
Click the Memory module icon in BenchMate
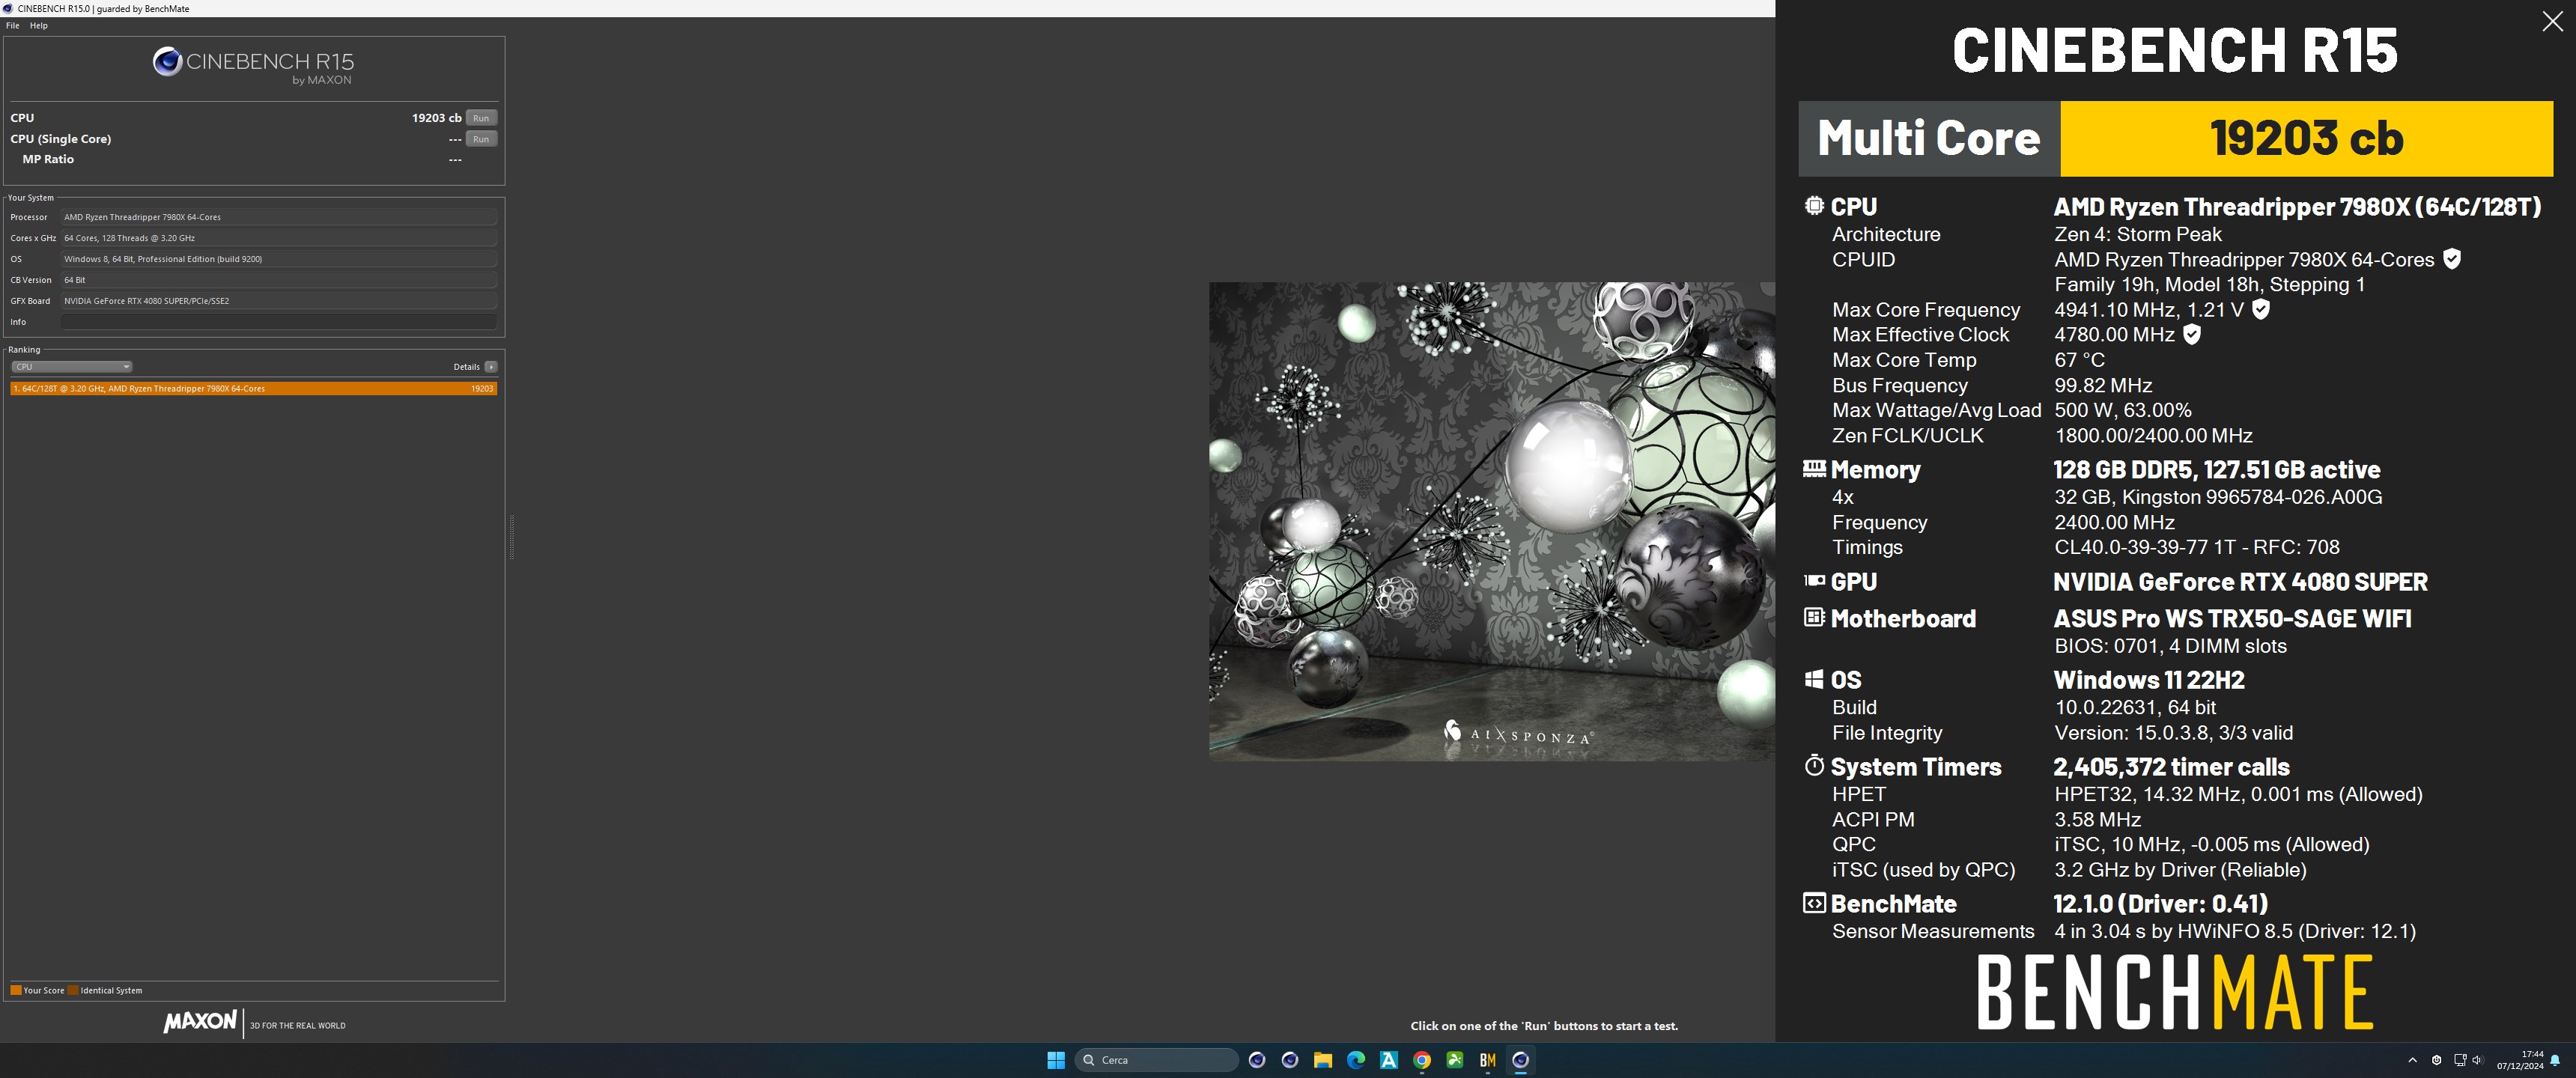coord(1814,468)
